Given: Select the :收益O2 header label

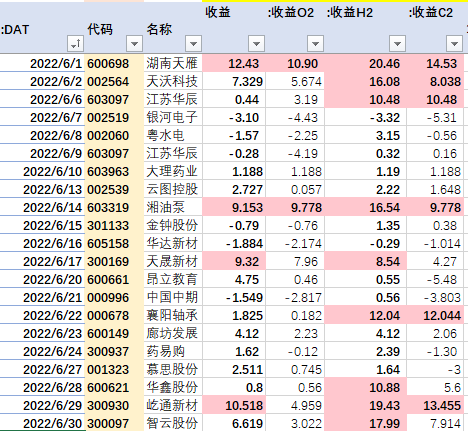Looking at the screenshot, I should pyautogui.click(x=291, y=13).
